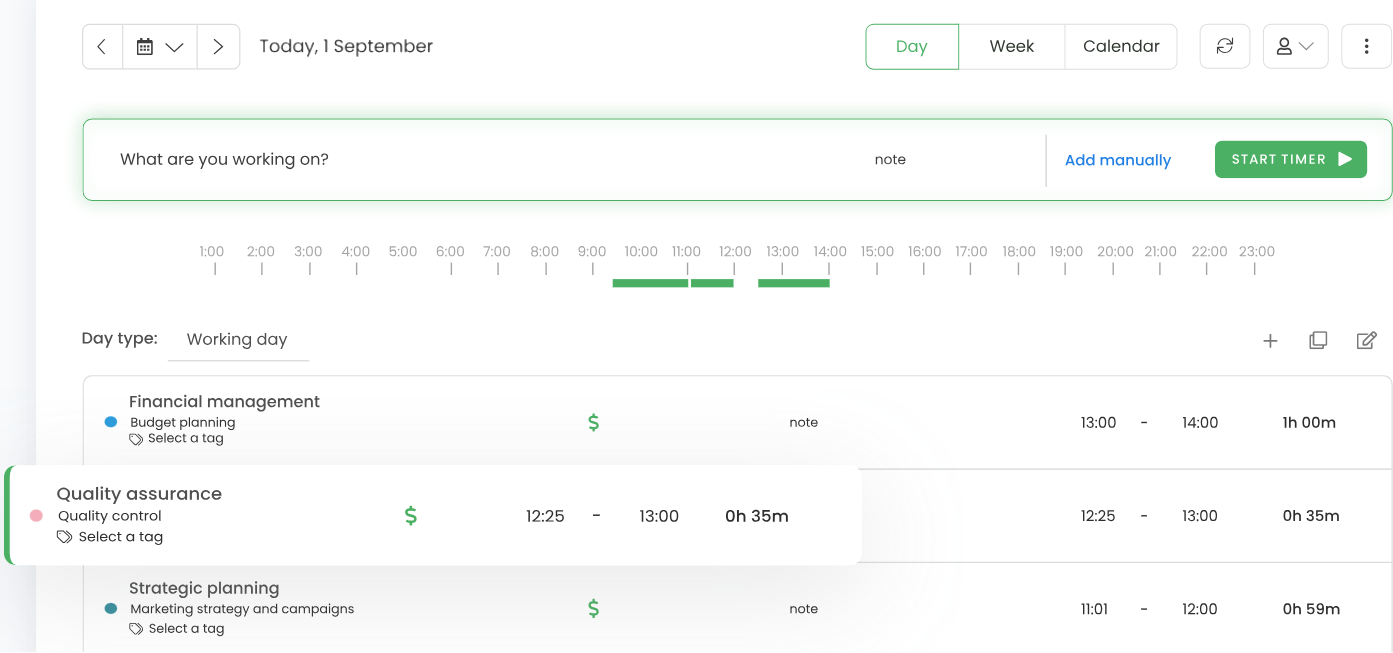Image resolution: width=1393 pixels, height=653 pixels.
Task: Click pink color dot of Quality assurance
Action: coord(37,516)
